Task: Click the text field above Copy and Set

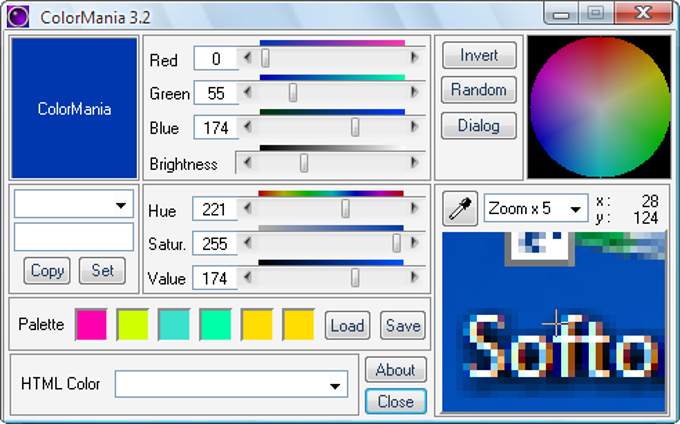Action: (74, 237)
